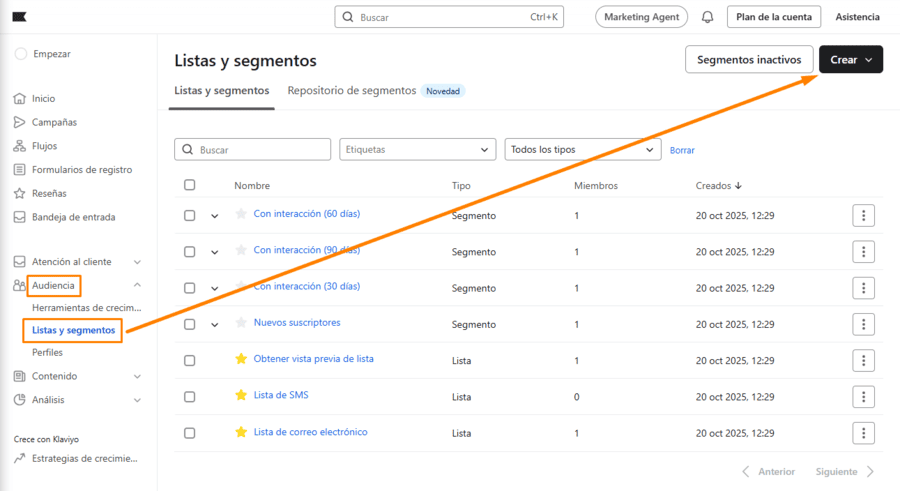Image resolution: width=900 pixels, height=491 pixels.
Task: Select the Lista de SMS checkbox
Action: pos(190,397)
